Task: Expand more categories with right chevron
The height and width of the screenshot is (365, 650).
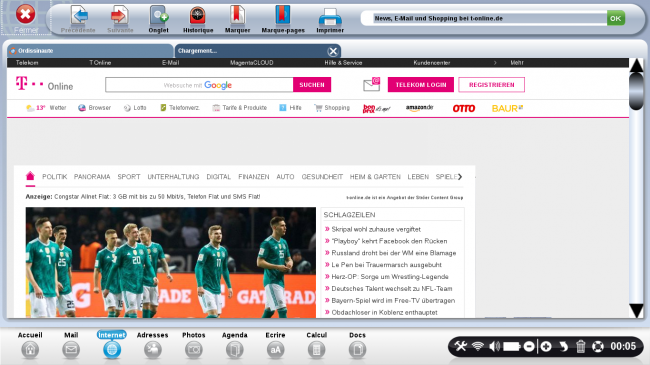Action: [x=460, y=177]
